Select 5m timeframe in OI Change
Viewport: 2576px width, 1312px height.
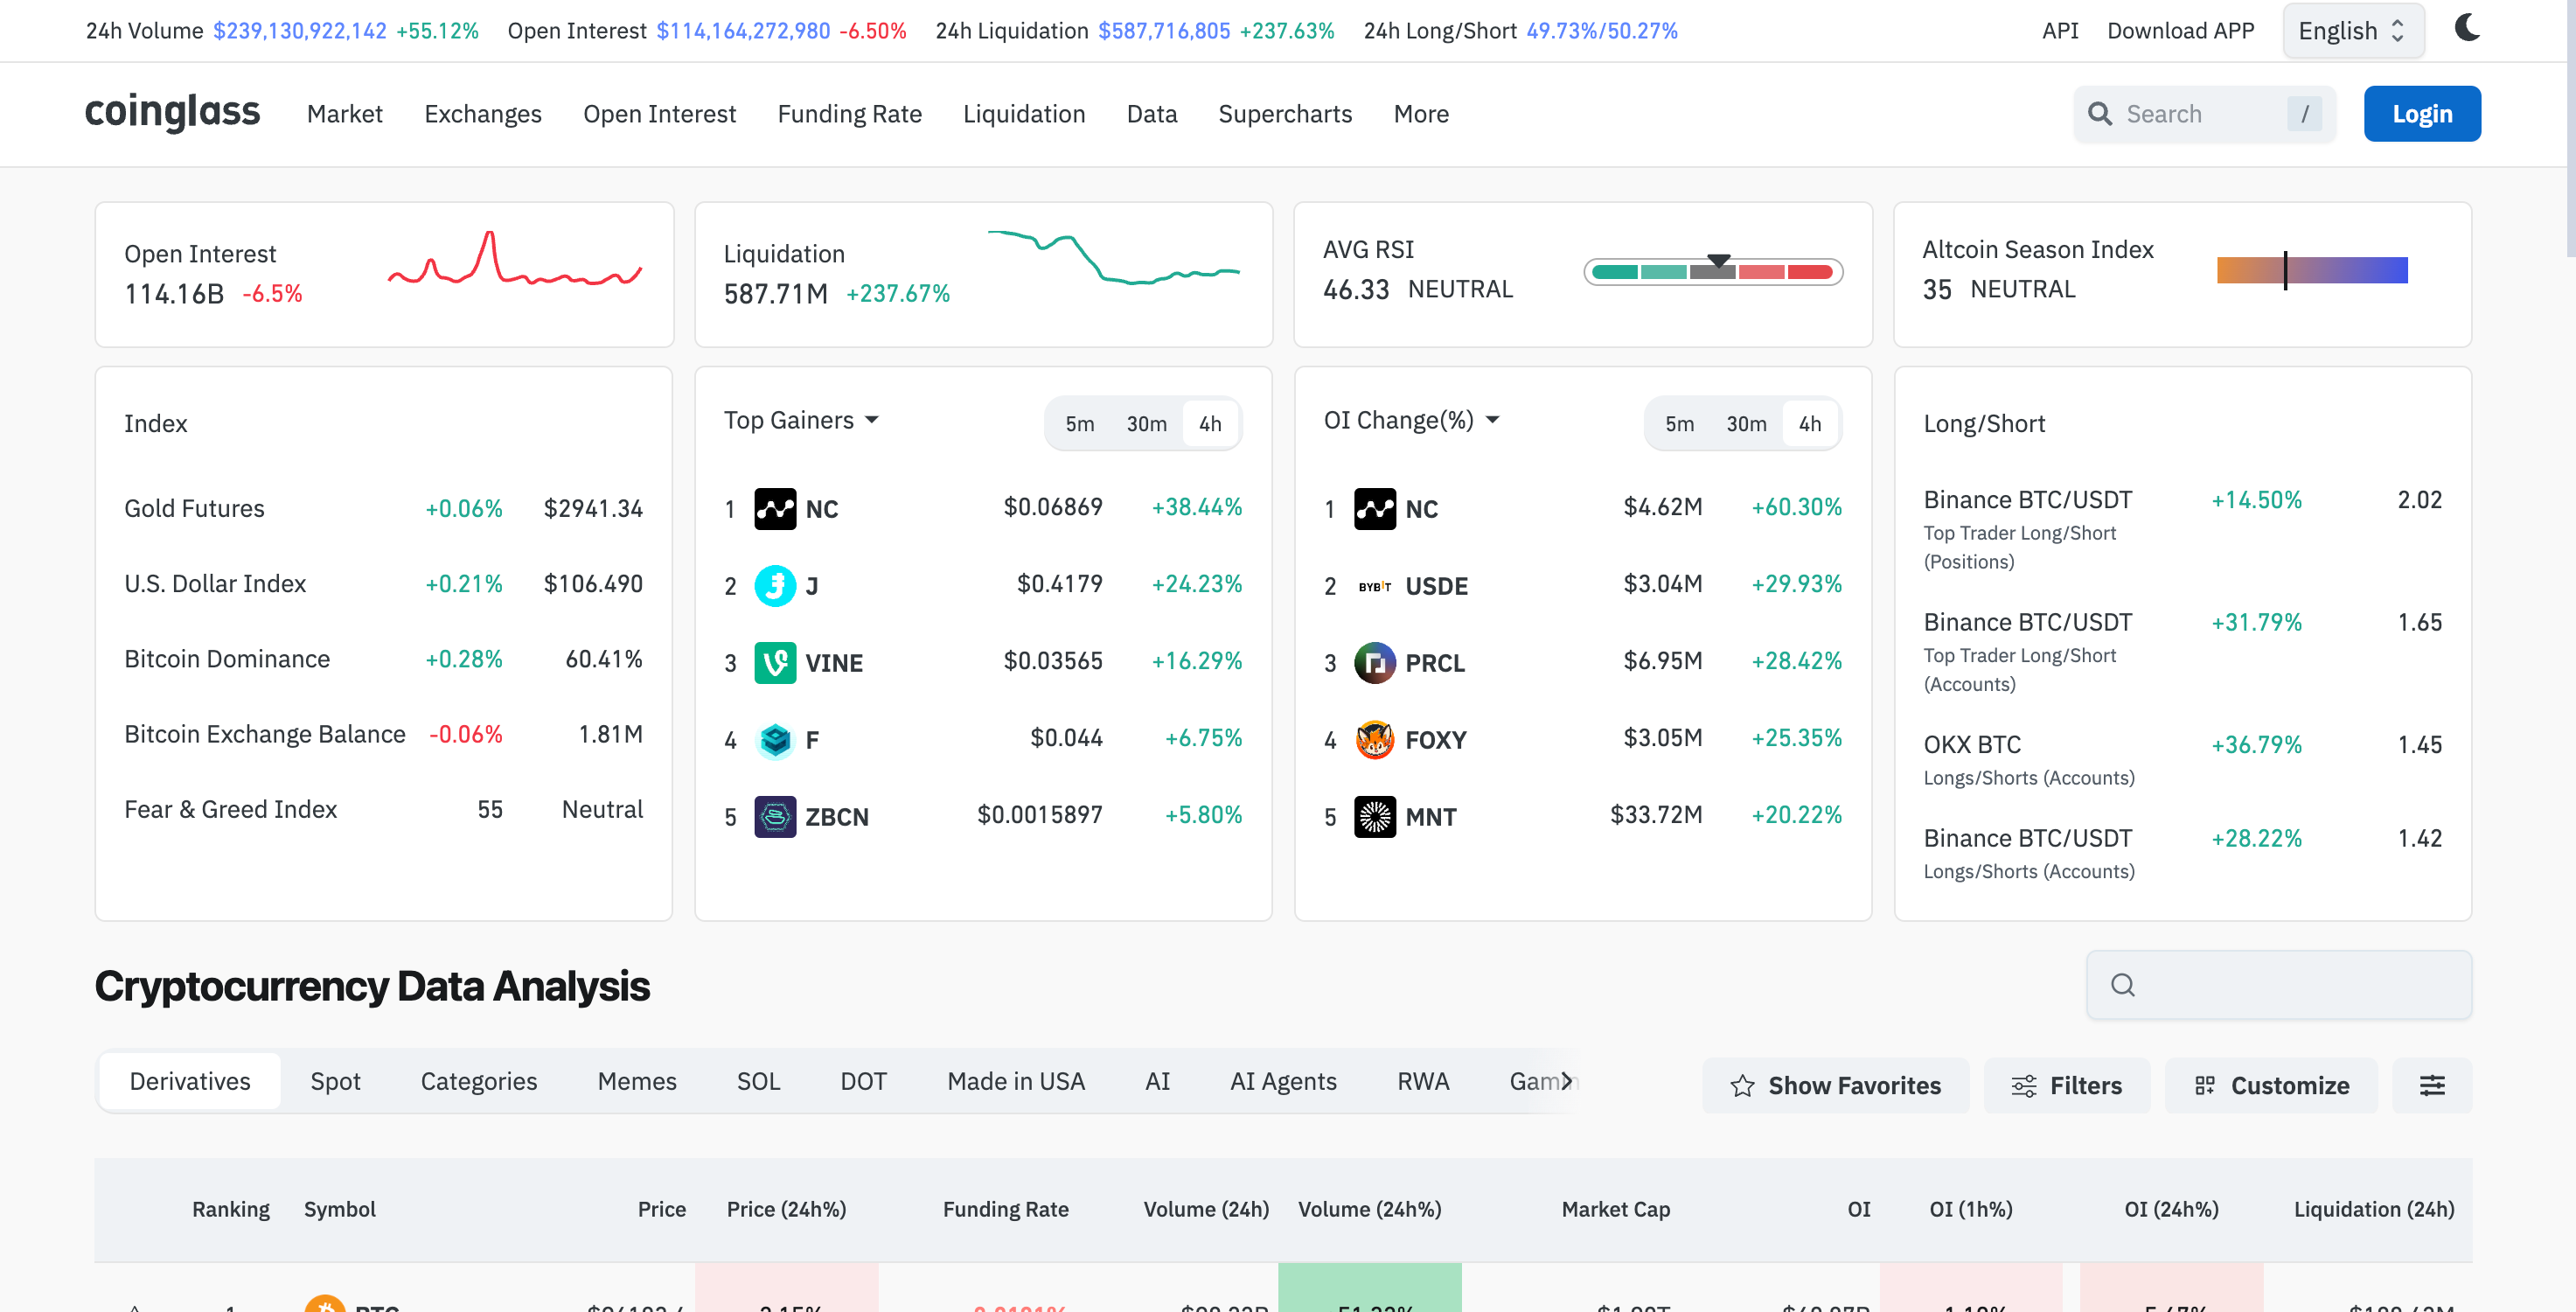click(x=1680, y=424)
